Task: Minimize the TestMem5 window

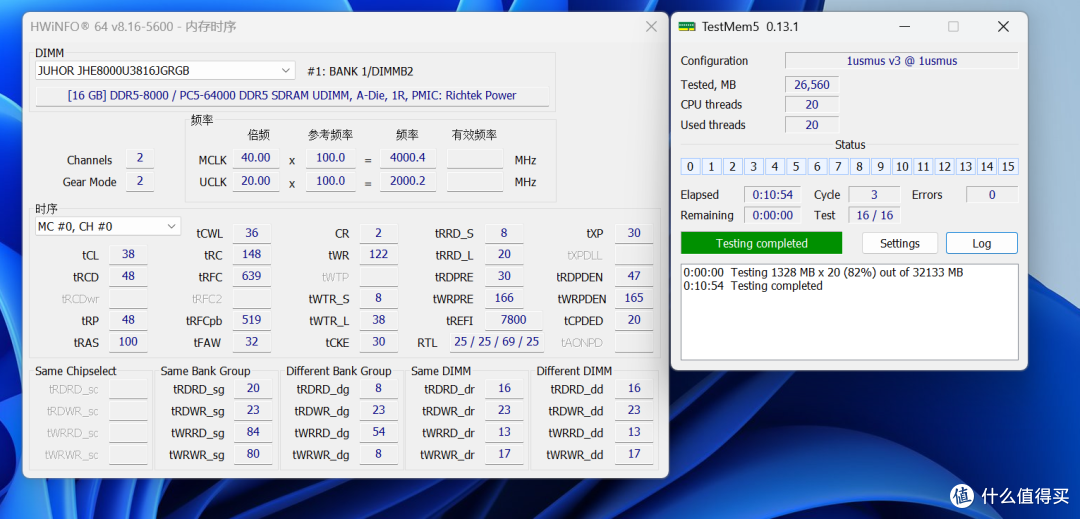Action: coord(904,26)
